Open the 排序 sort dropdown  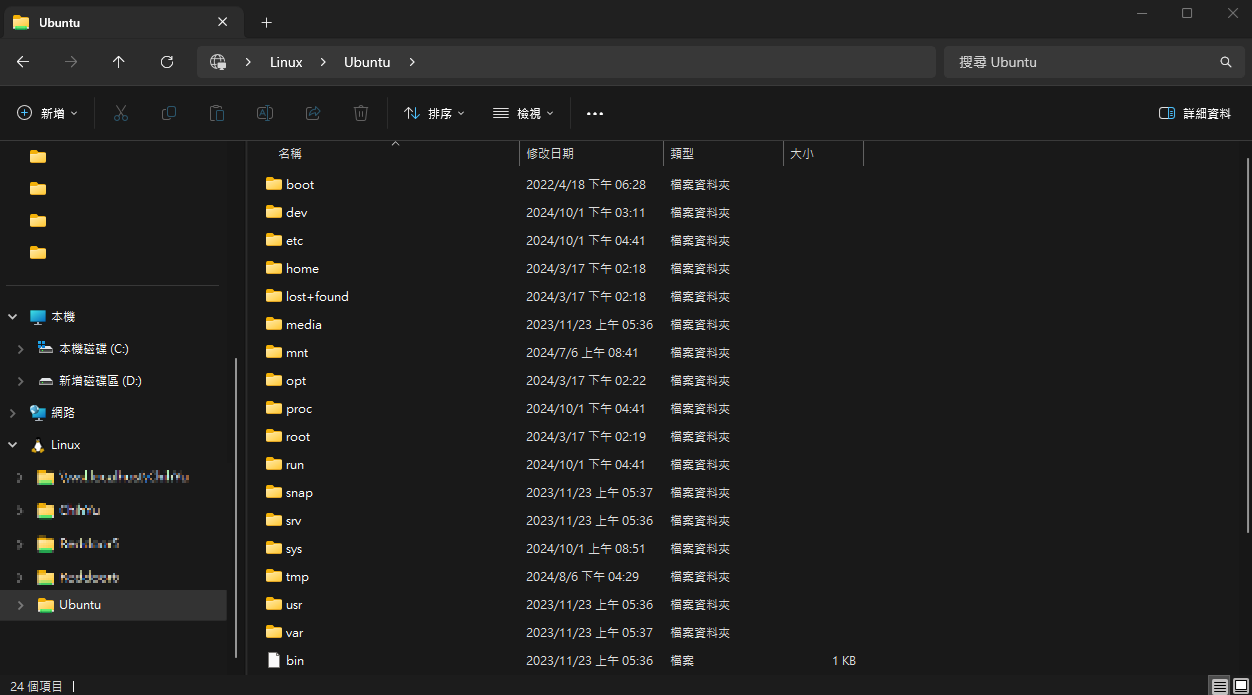coord(434,114)
